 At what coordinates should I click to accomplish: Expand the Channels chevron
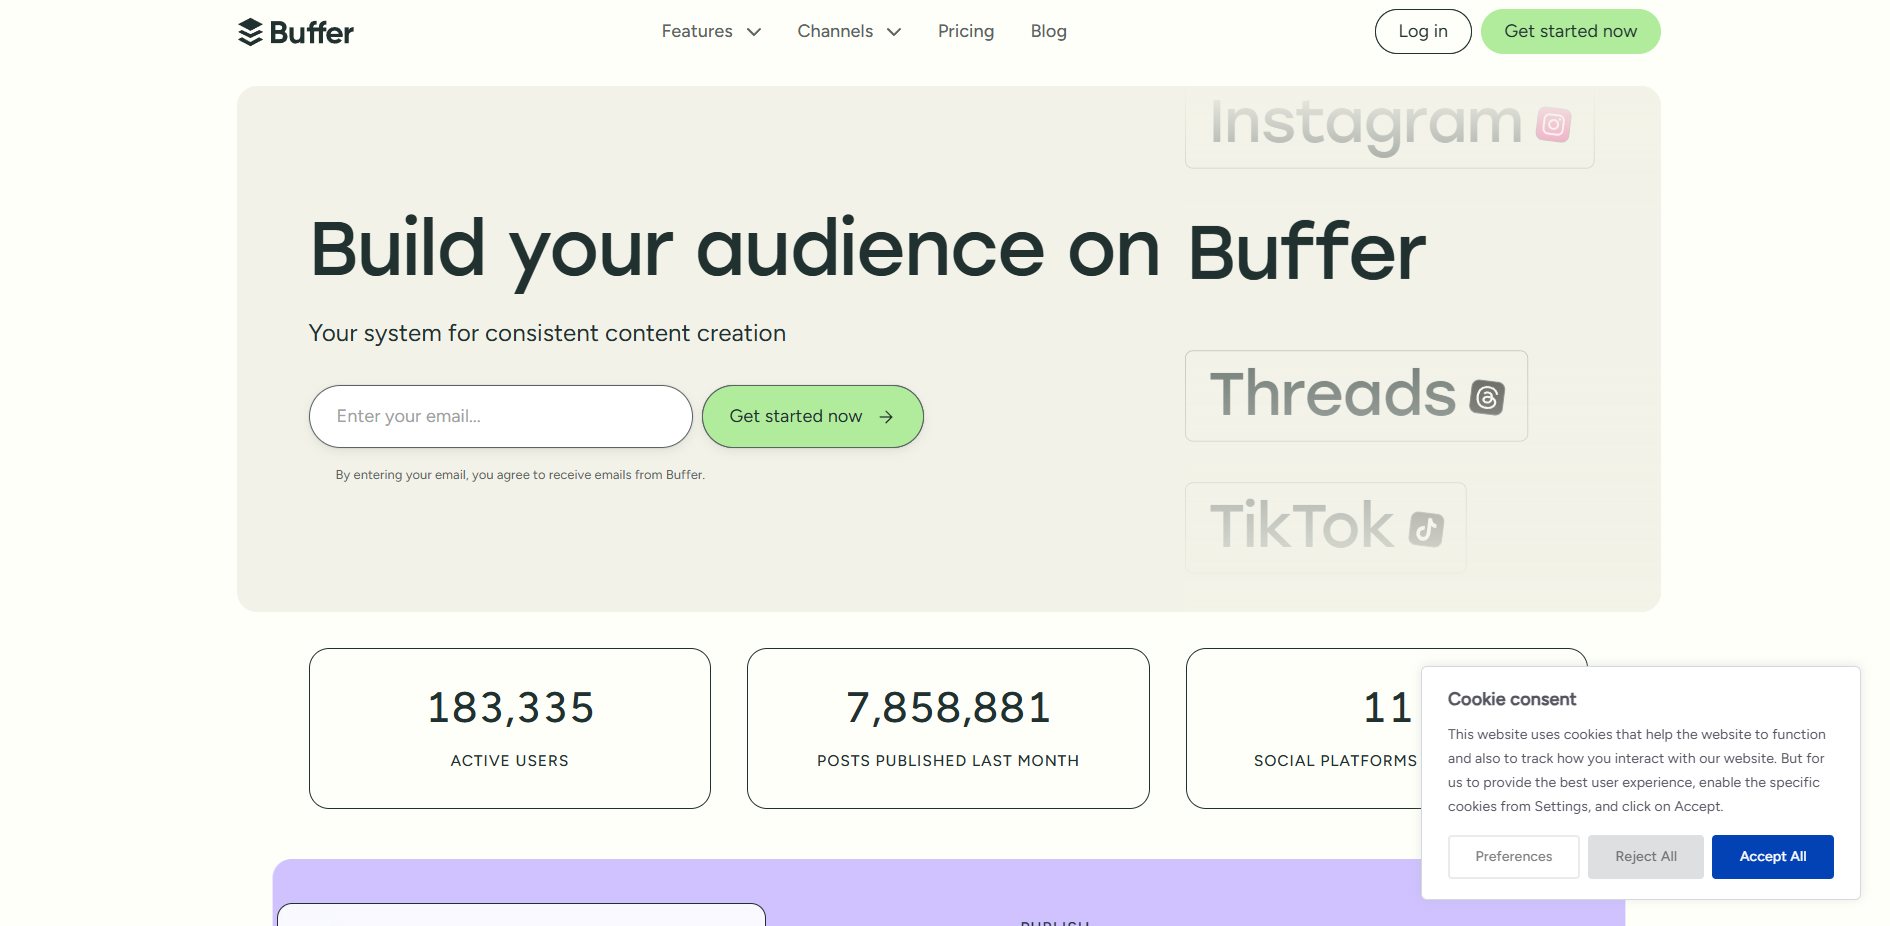(x=894, y=32)
